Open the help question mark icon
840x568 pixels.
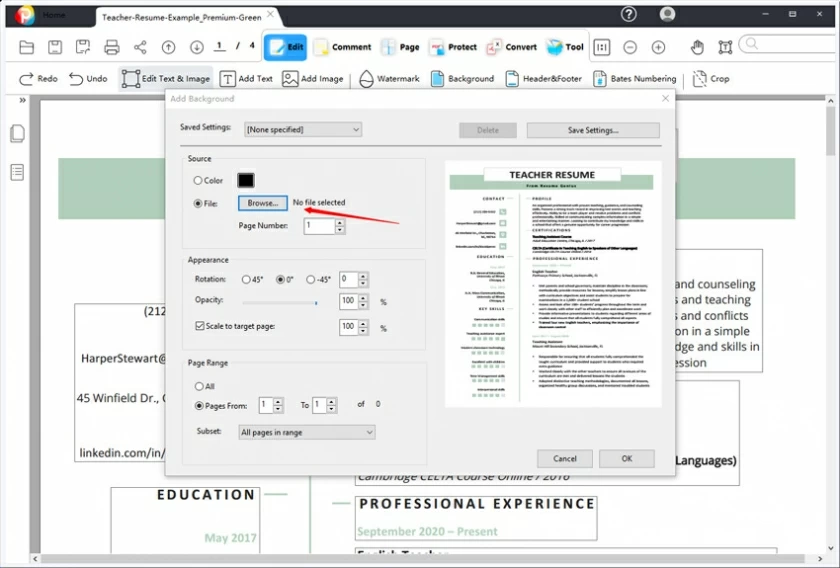[x=628, y=14]
